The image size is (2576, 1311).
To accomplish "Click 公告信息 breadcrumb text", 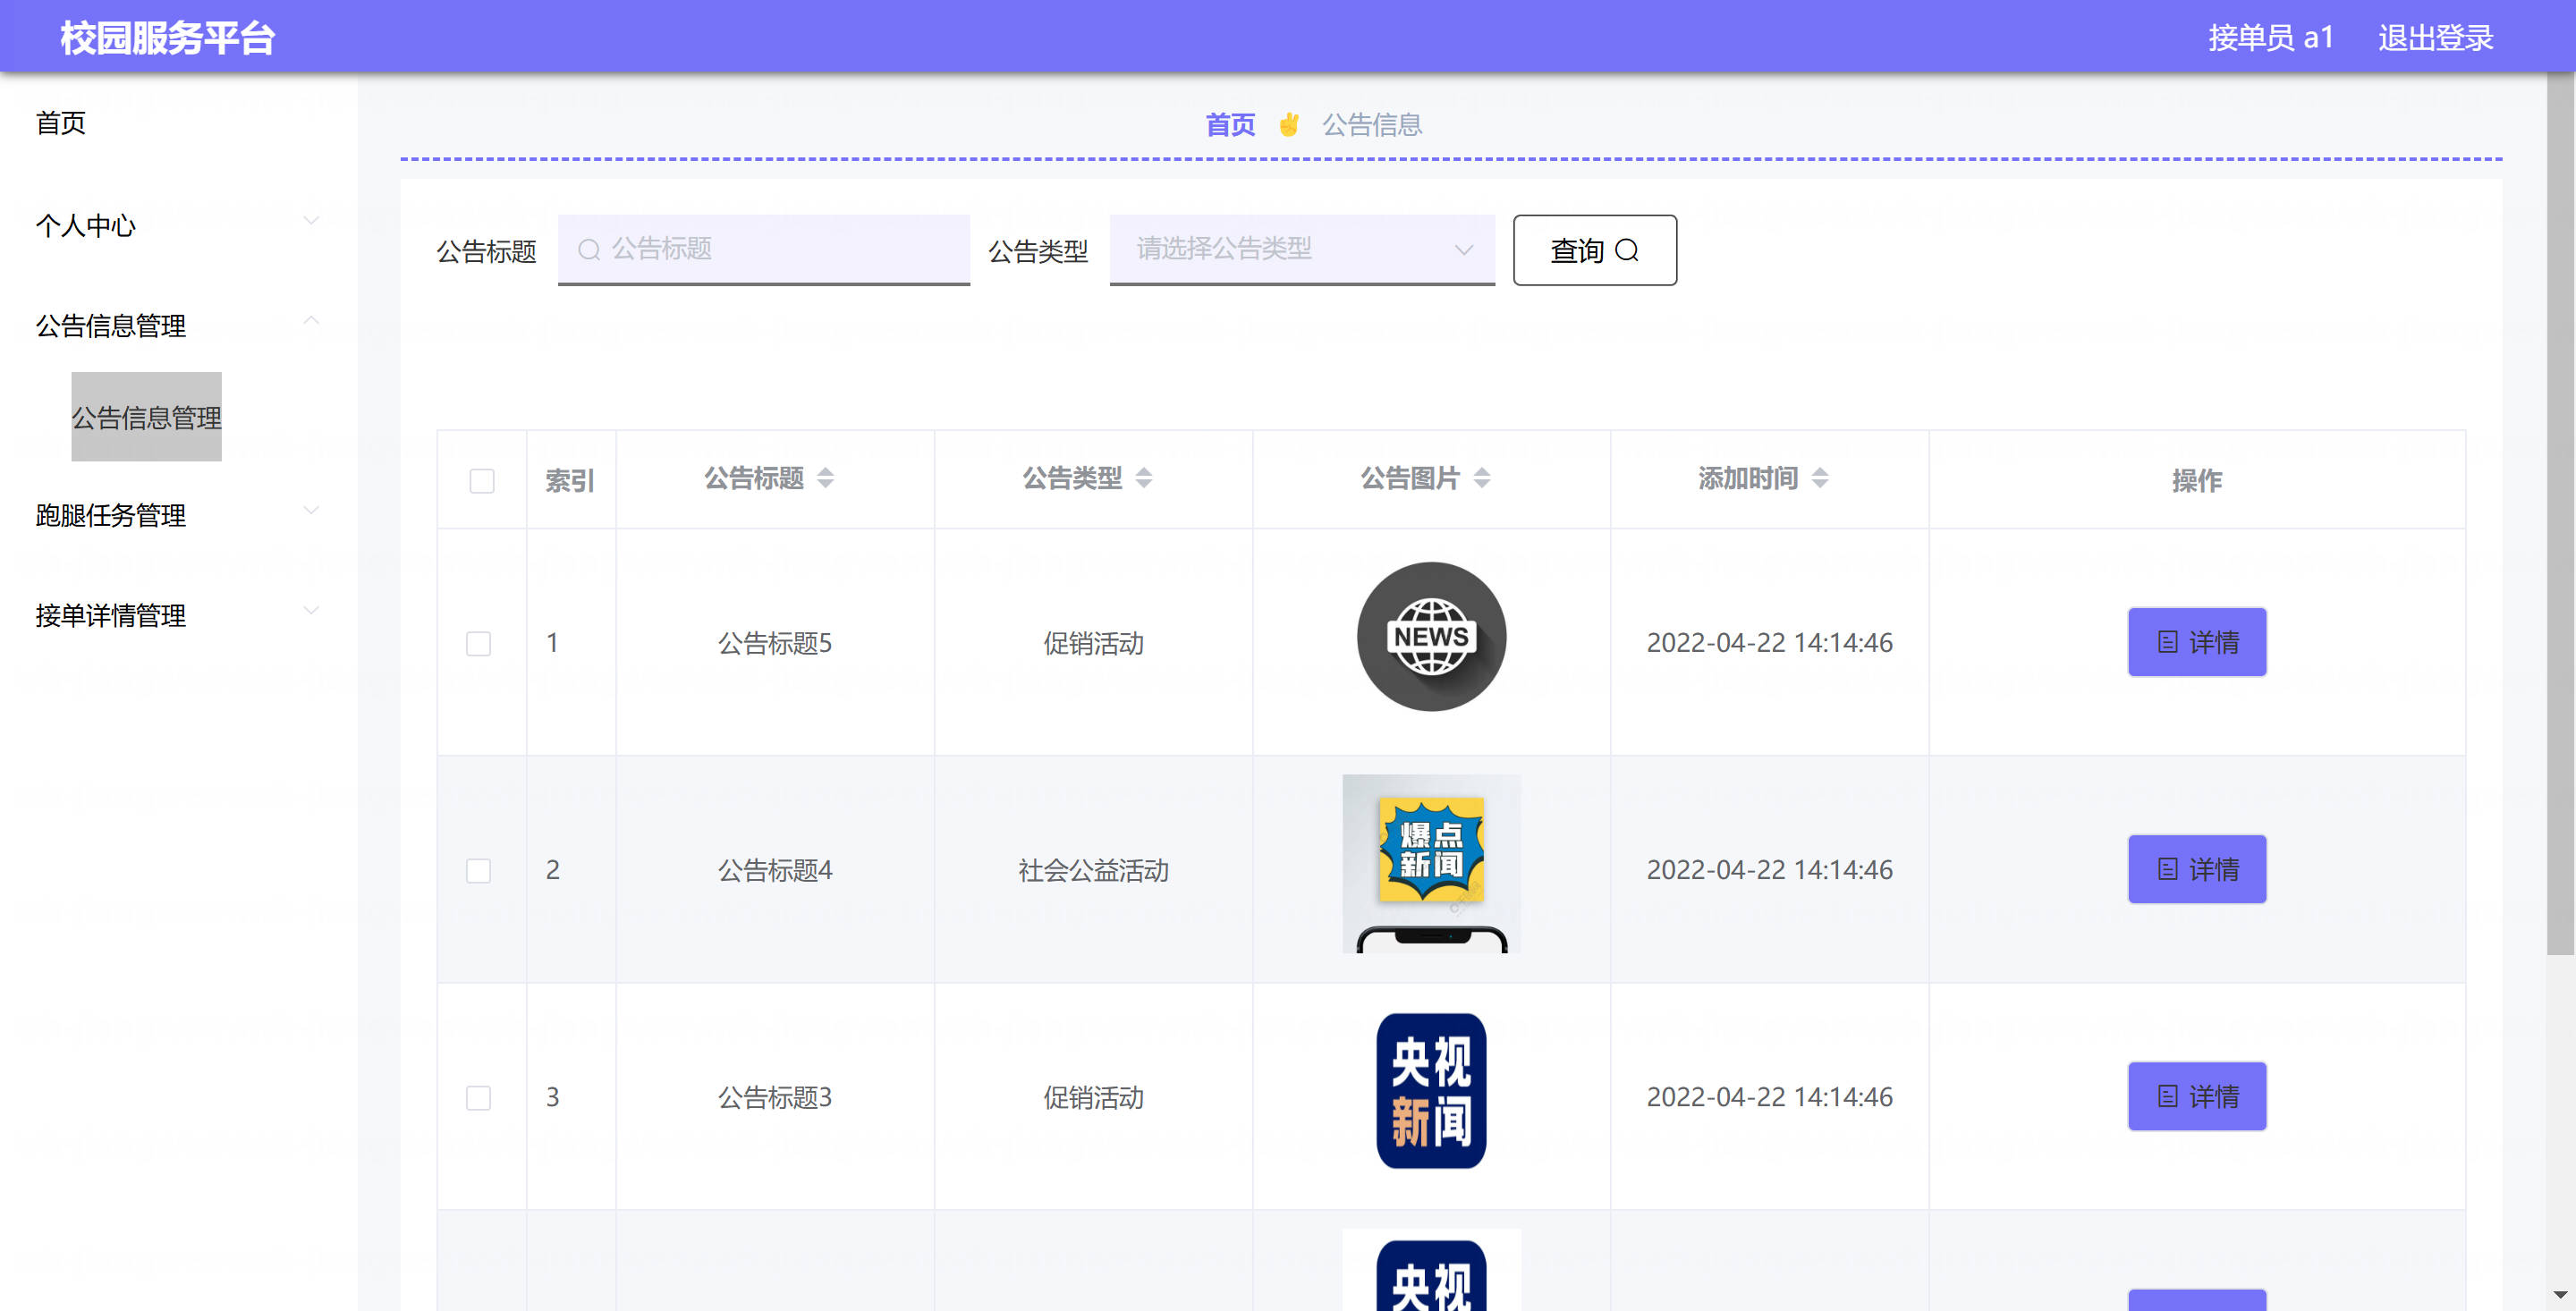I will pos(1372,125).
